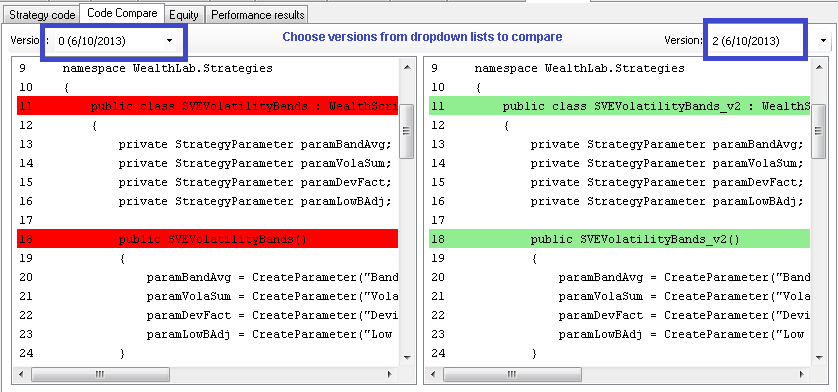Click left pane horizontal scrollbar thumb
This screenshot has height=392, width=838.
[x=100, y=374]
